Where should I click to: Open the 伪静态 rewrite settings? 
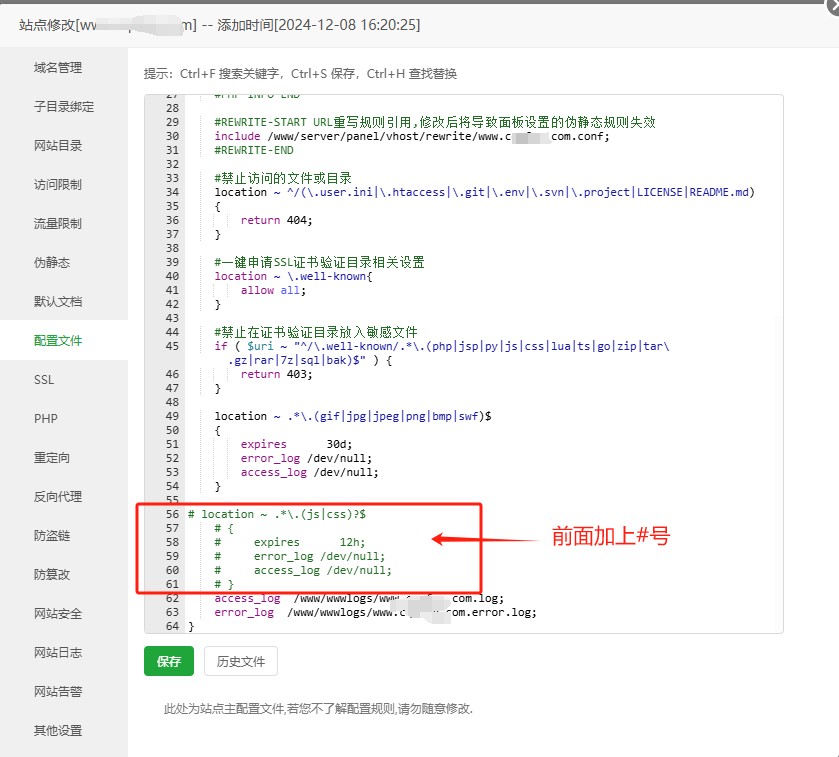[52, 263]
